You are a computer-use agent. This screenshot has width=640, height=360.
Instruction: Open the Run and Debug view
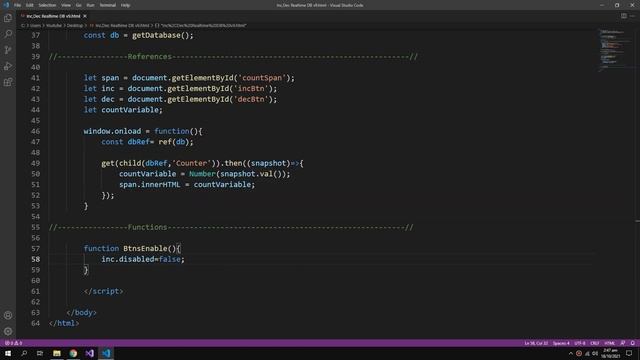8,66
